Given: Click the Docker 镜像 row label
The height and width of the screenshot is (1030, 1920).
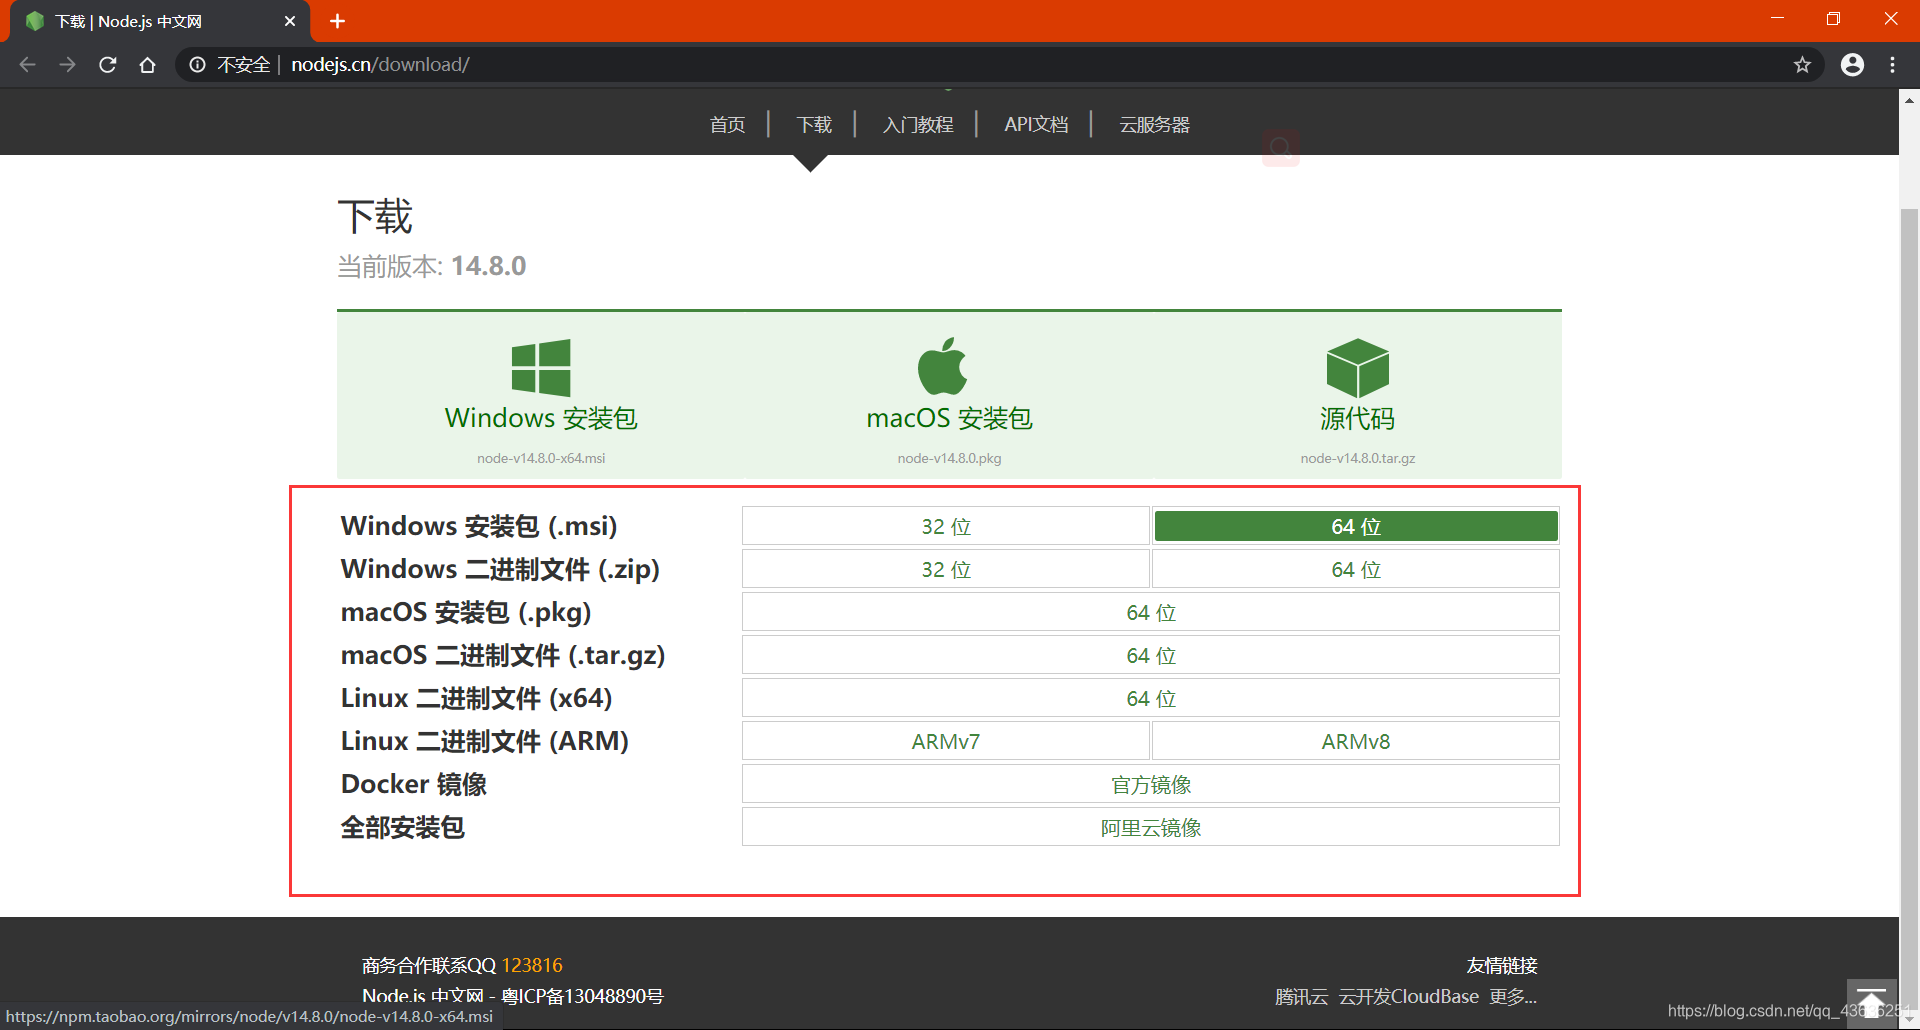Looking at the screenshot, I should coord(414,784).
